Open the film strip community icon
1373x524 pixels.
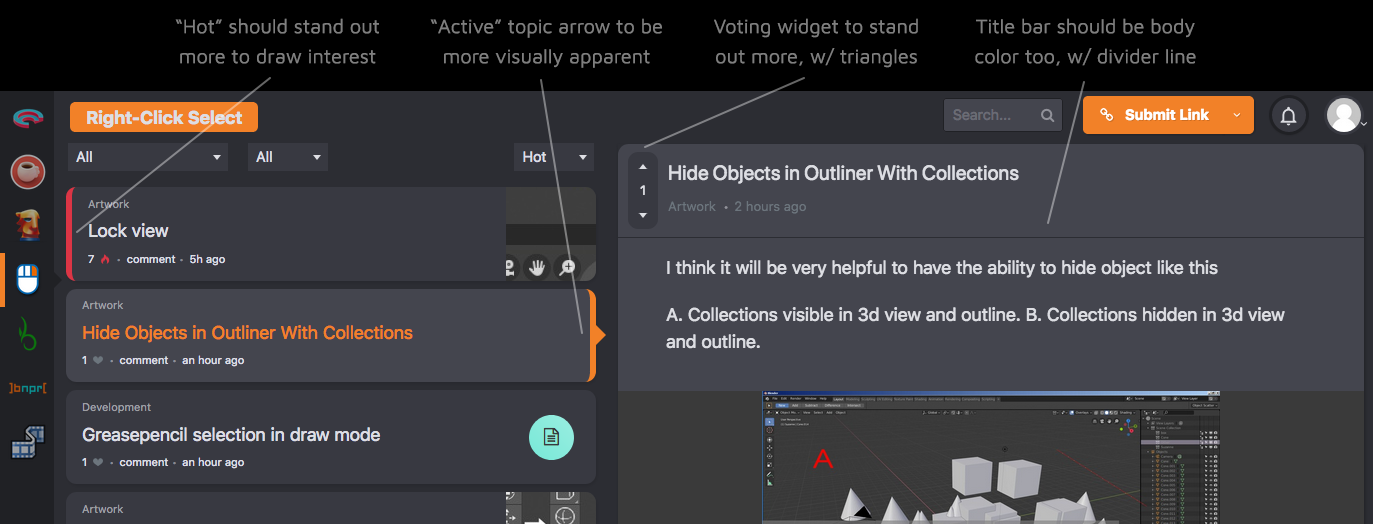(28, 442)
